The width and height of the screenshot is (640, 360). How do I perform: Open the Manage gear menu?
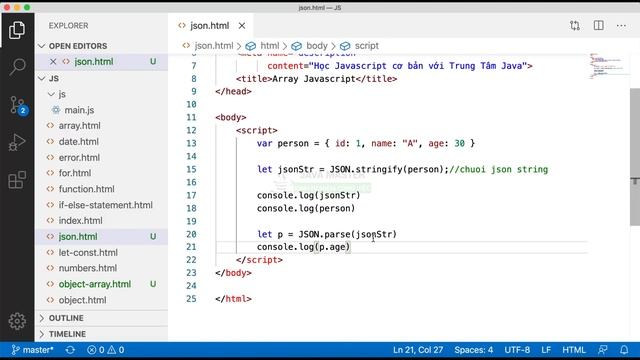pyautogui.click(x=17, y=321)
